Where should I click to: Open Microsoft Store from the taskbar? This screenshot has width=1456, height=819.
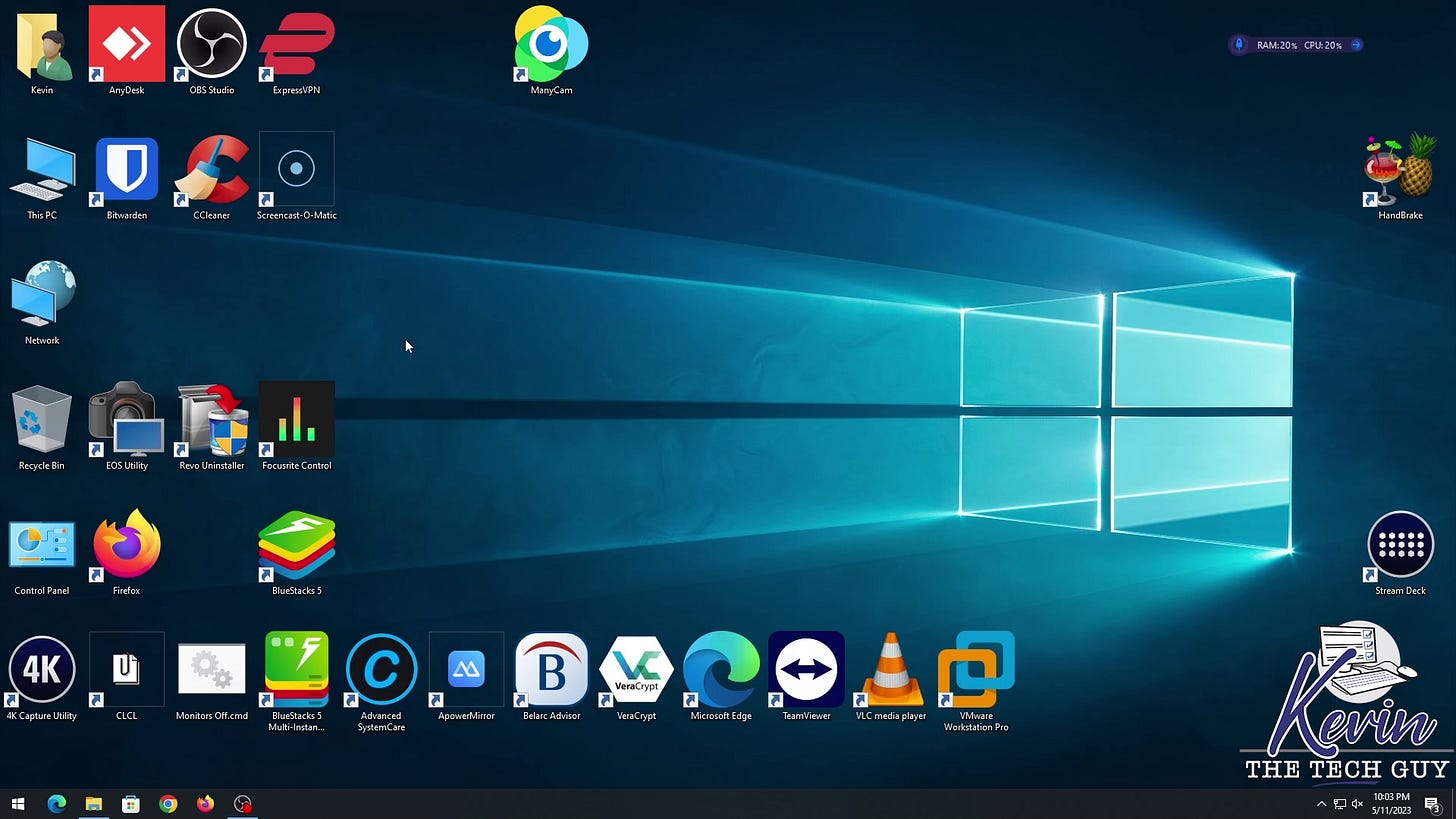(130, 803)
